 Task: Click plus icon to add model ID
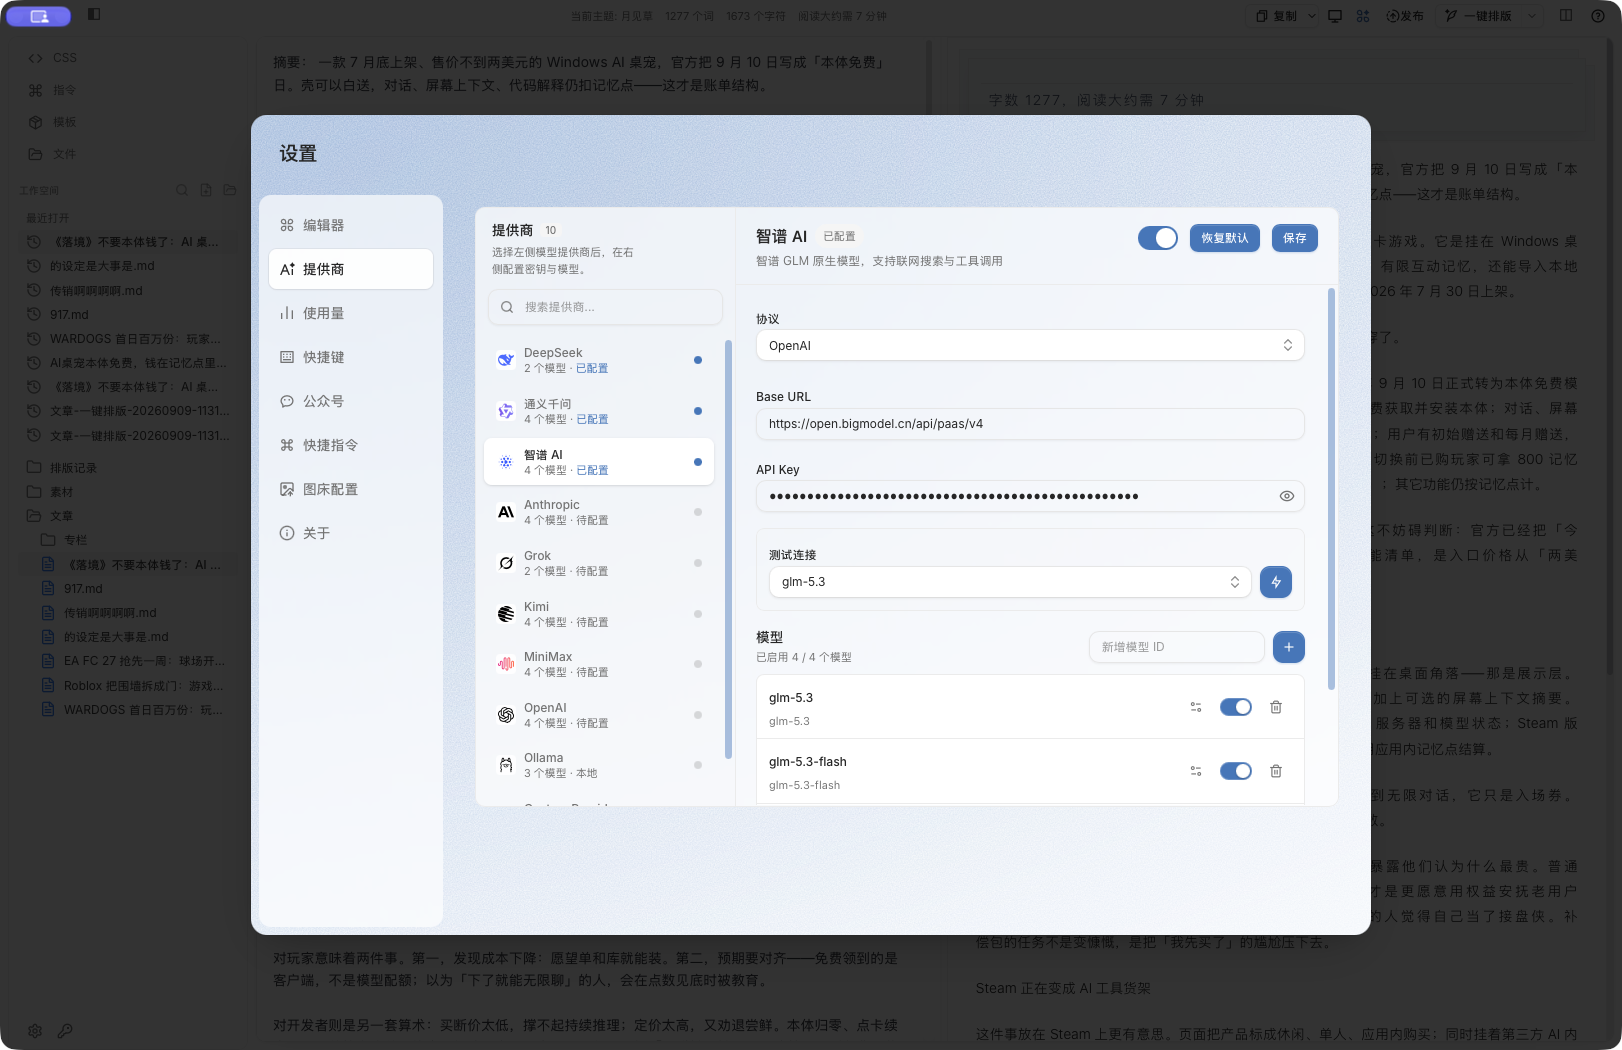point(1289,647)
